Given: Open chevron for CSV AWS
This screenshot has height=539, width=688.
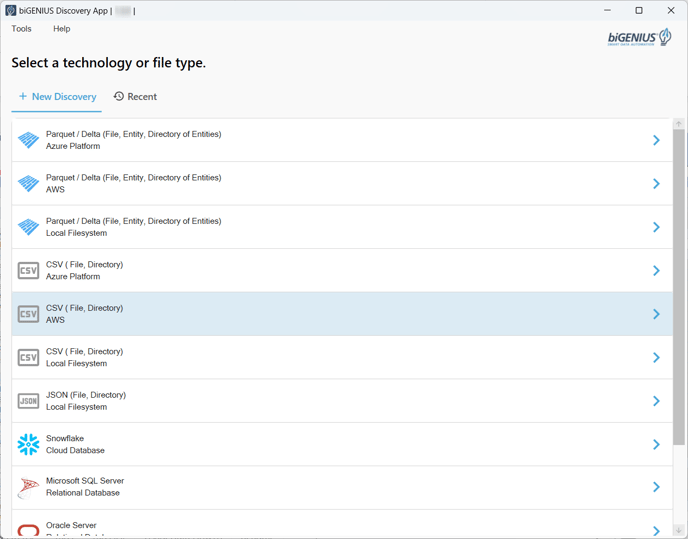Looking at the screenshot, I should pyautogui.click(x=656, y=314).
